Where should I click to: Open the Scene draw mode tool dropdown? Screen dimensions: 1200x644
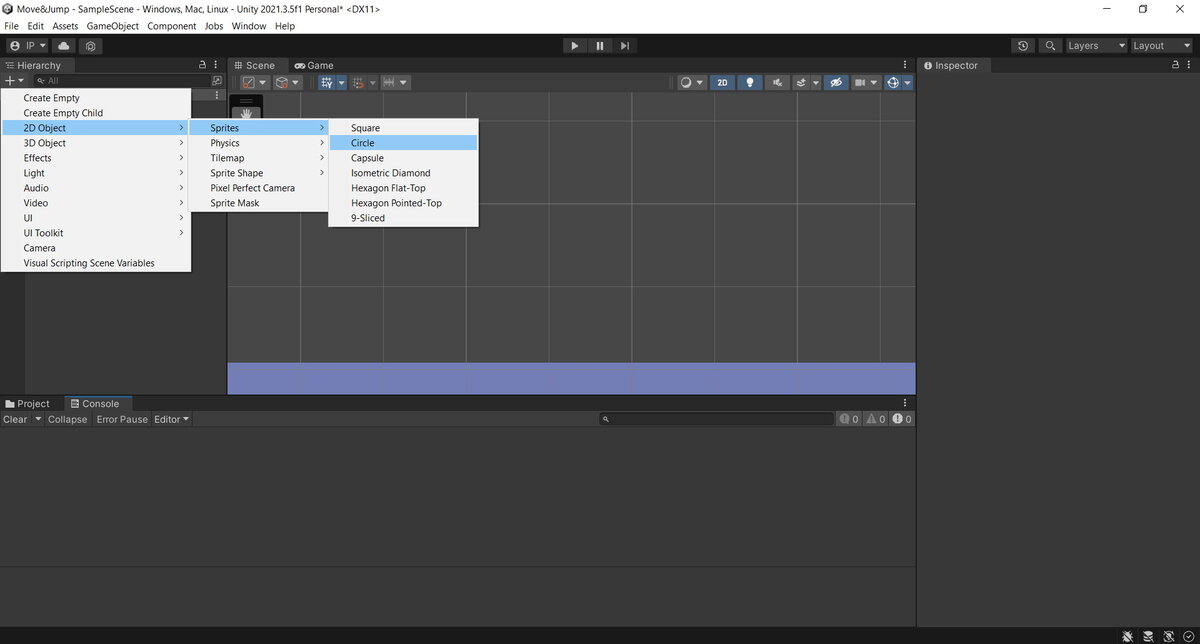coord(255,83)
